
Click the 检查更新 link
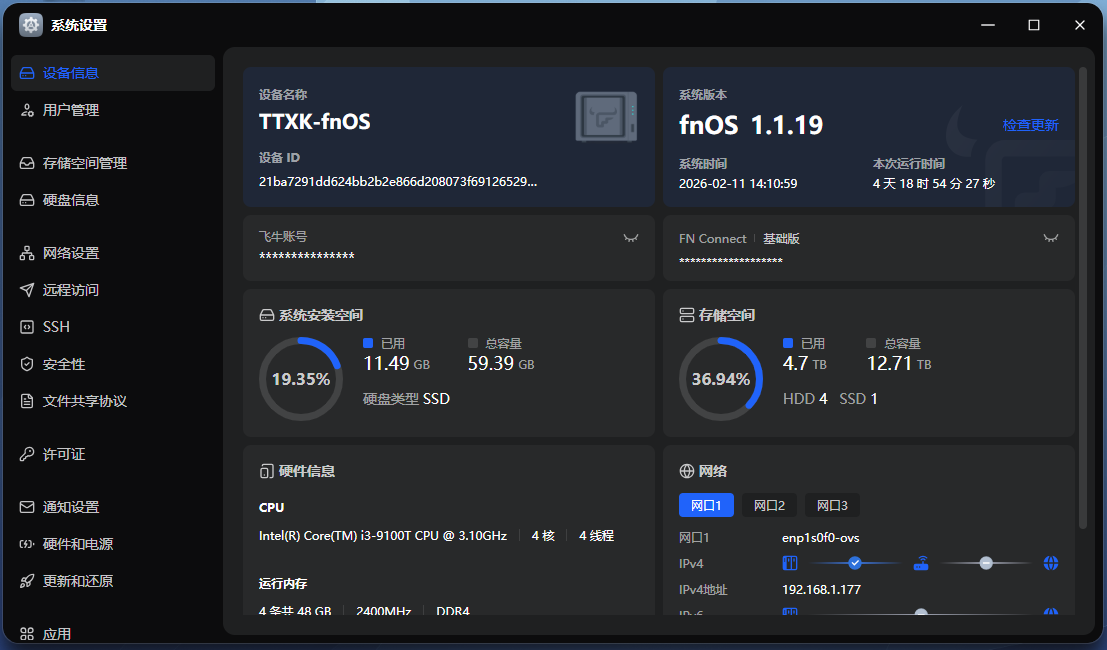(1030, 125)
